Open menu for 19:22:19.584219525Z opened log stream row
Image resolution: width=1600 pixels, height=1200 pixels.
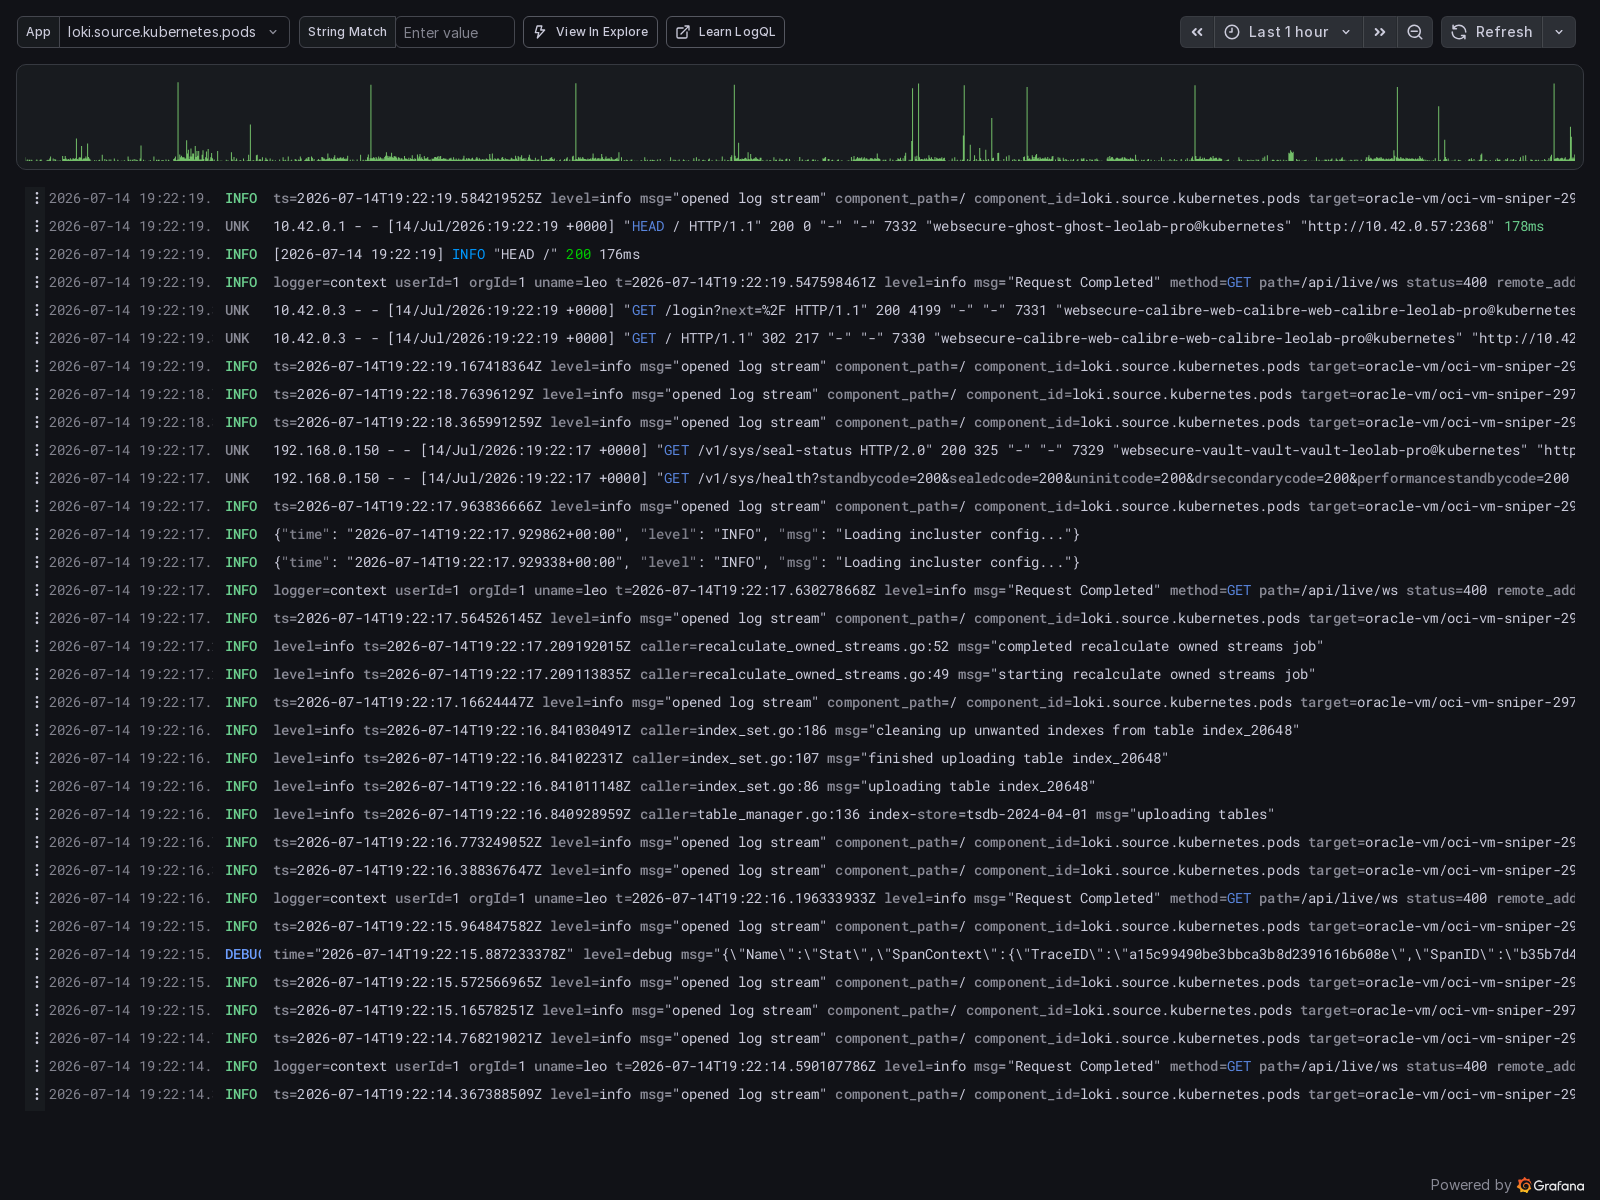click(37, 199)
